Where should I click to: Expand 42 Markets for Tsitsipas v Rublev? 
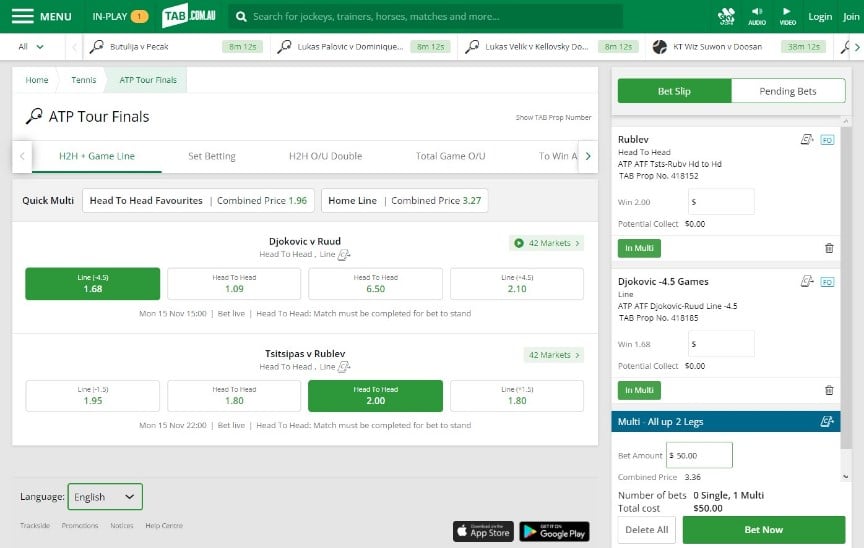(553, 355)
